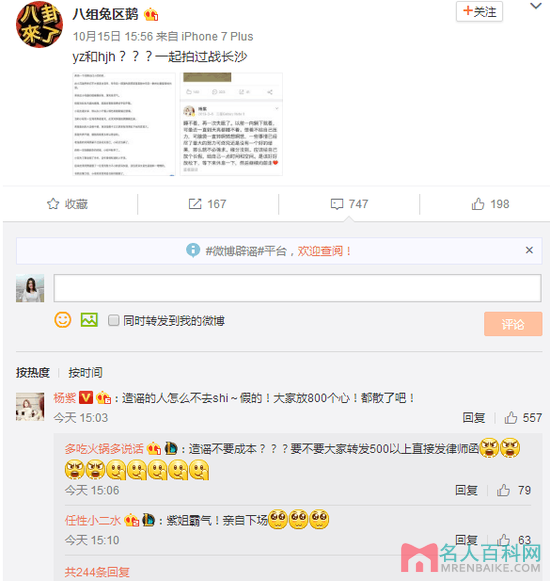Close the 微博辟谣 notice banner
Viewport: 550px width, 581px height.
(x=529, y=250)
